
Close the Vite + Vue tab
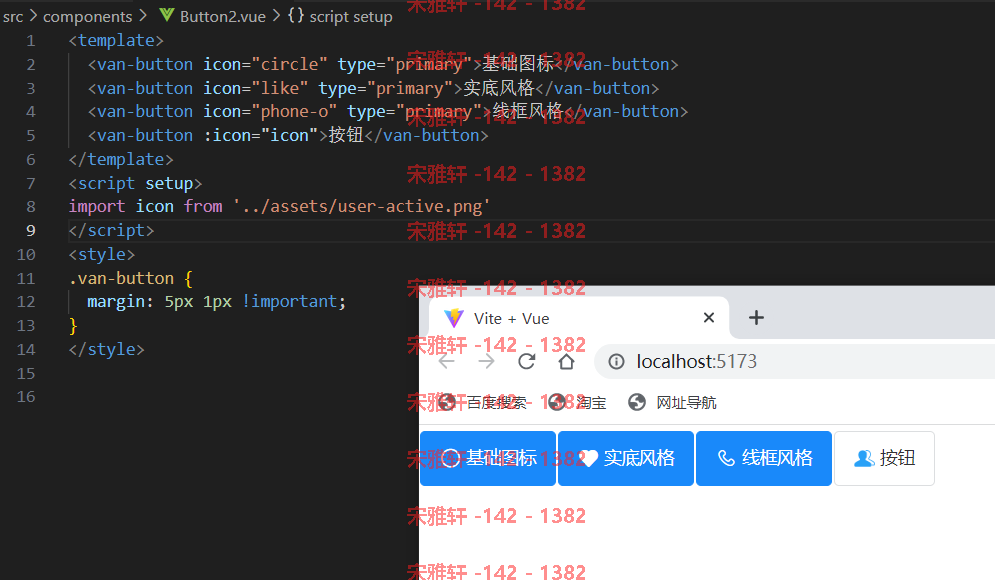pyautogui.click(x=709, y=317)
